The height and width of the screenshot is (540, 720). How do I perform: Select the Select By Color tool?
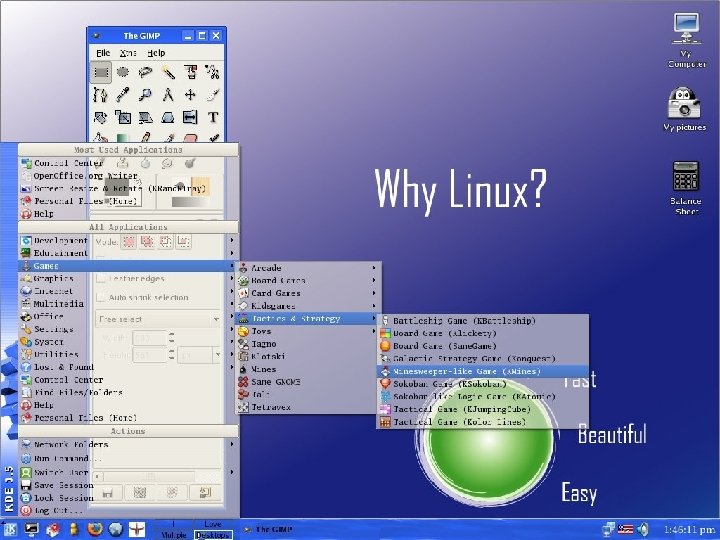click(x=190, y=72)
